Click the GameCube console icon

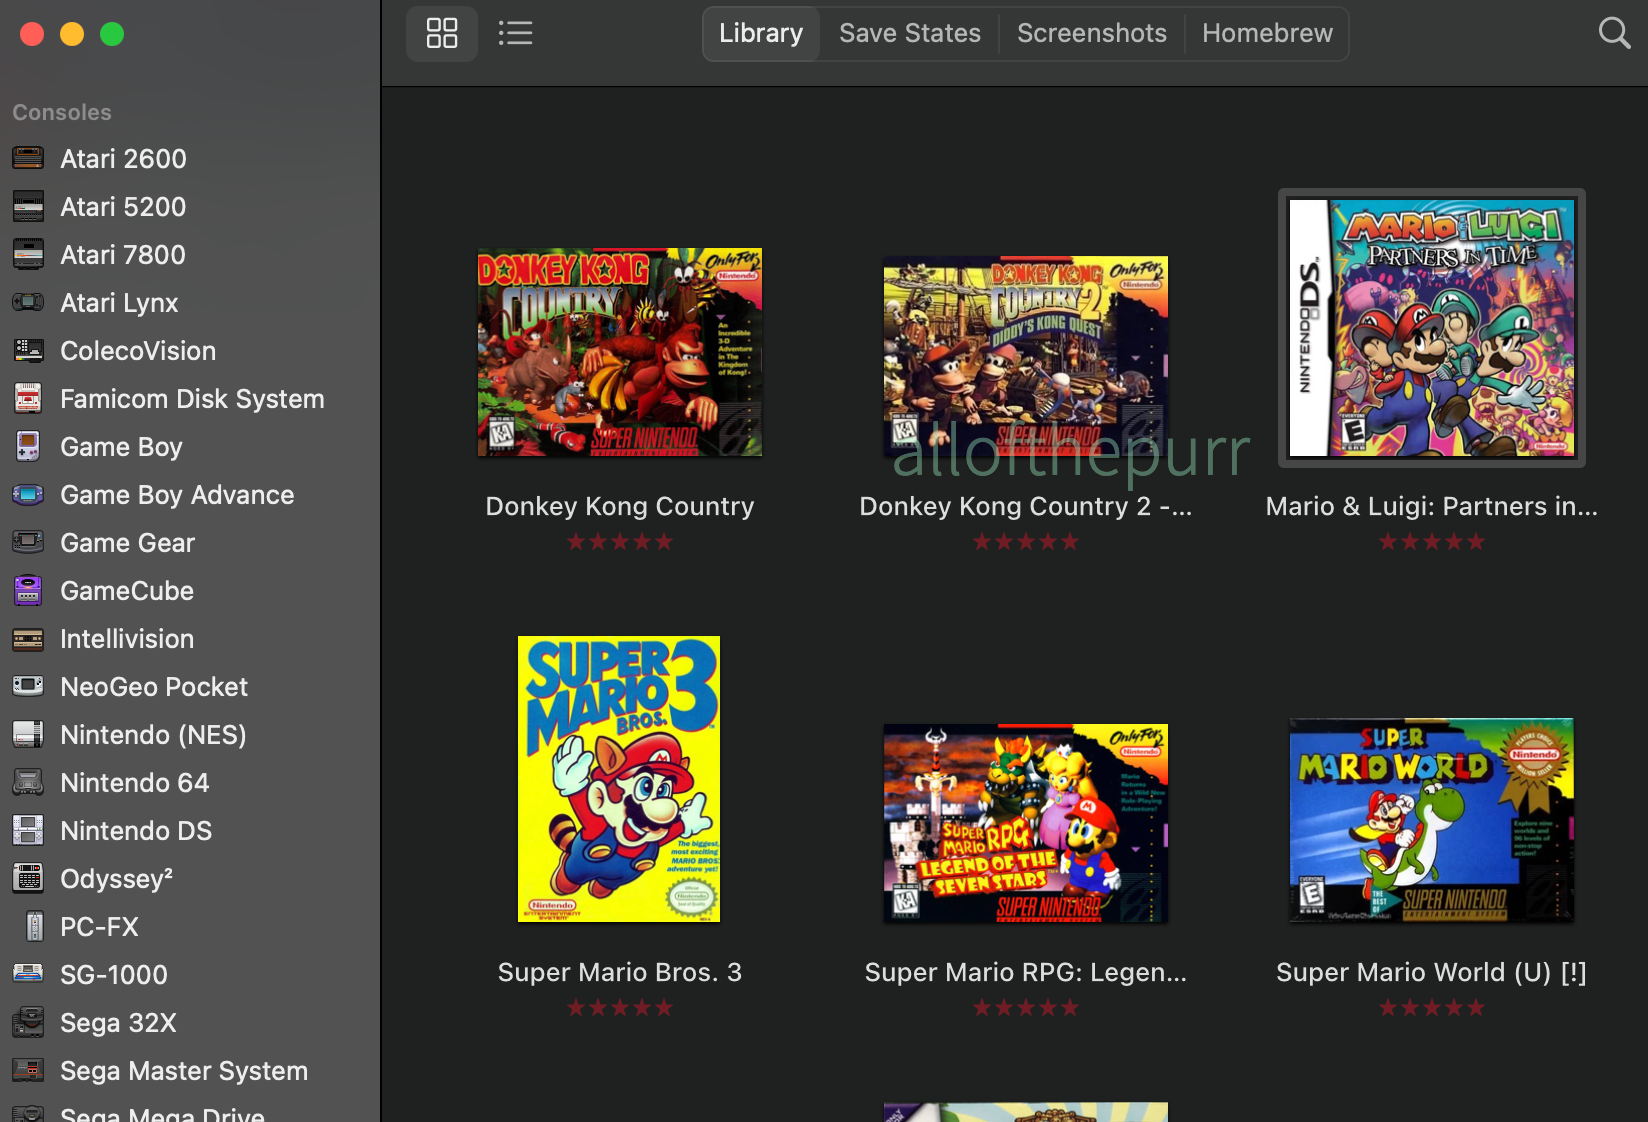[x=28, y=590]
